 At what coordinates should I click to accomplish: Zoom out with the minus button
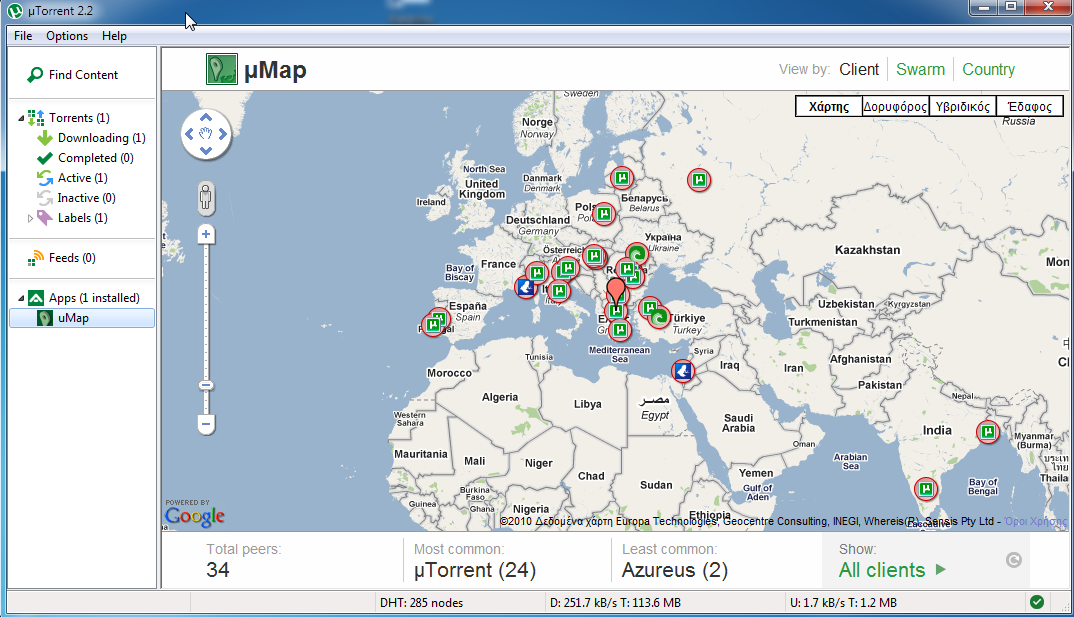[205, 424]
